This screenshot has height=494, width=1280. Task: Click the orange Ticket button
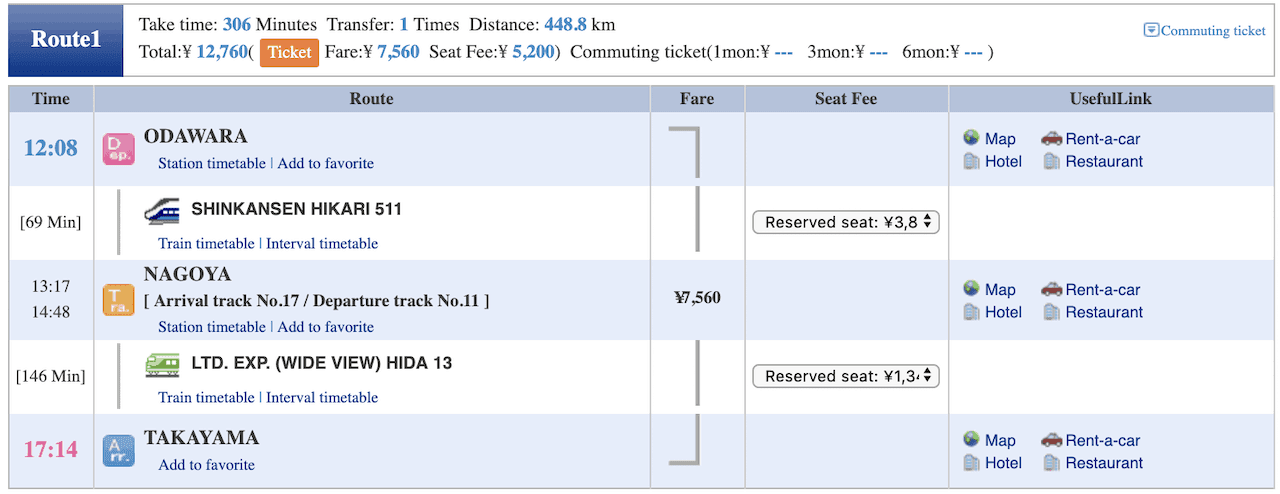coord(289,52)
